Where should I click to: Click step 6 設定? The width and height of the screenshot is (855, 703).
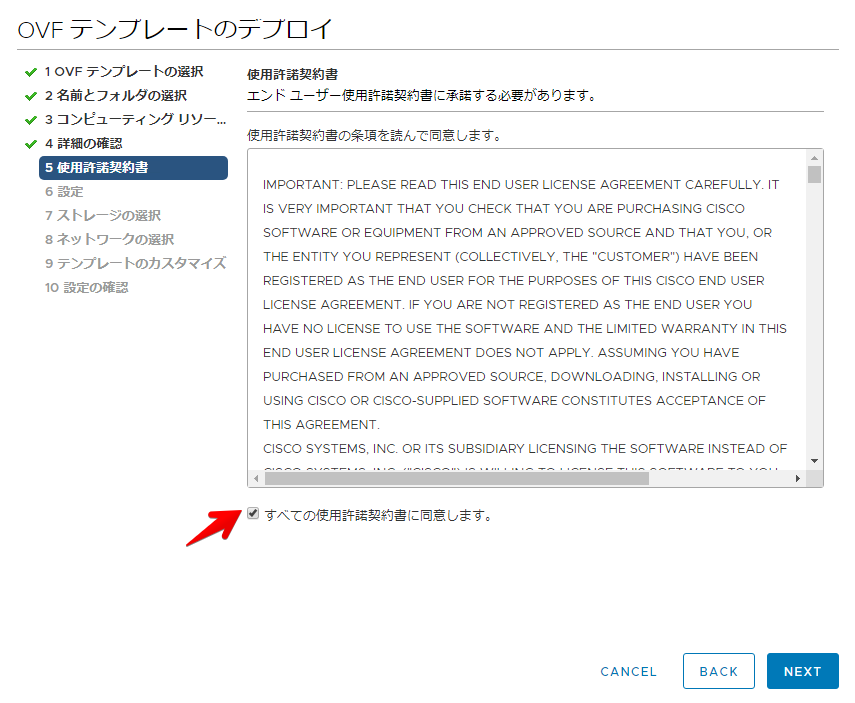pos(64,191)
